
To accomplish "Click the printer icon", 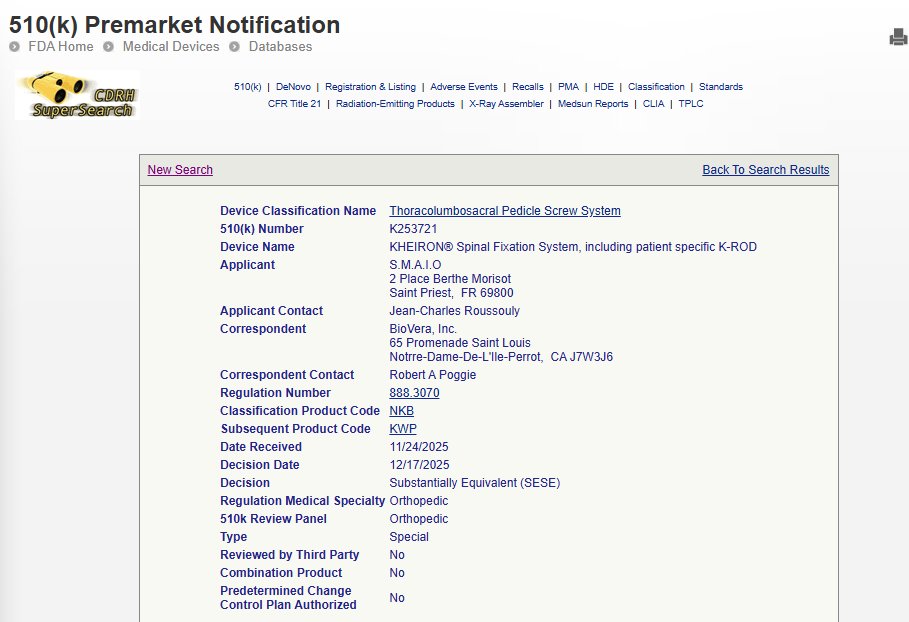I will click(x=898, y=37).
